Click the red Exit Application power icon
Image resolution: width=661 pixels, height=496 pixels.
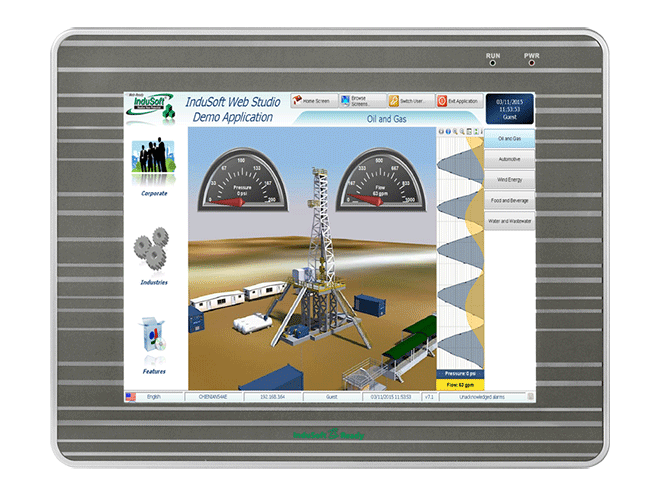coord(442,101)
